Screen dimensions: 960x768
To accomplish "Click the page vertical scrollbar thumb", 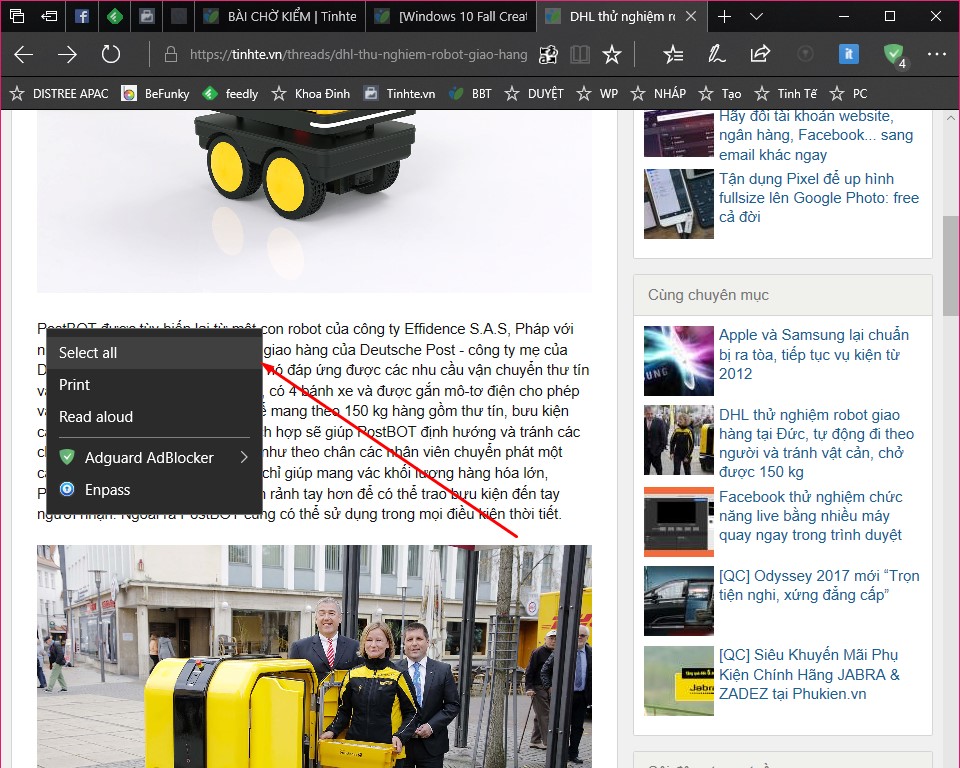I will (950, 266).
